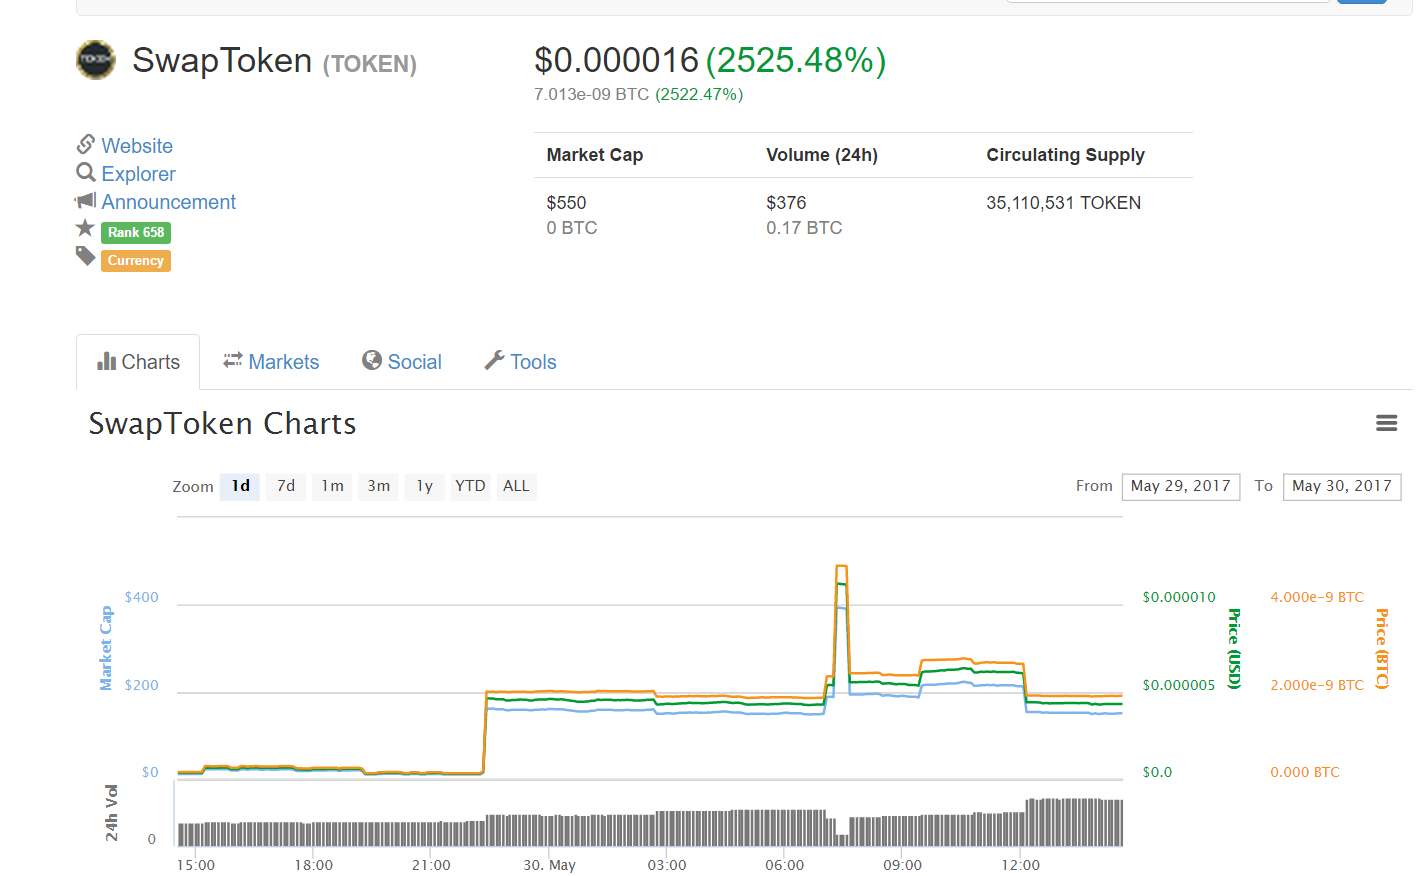Click the megaphone icon beside Announcement

[86, 201]
